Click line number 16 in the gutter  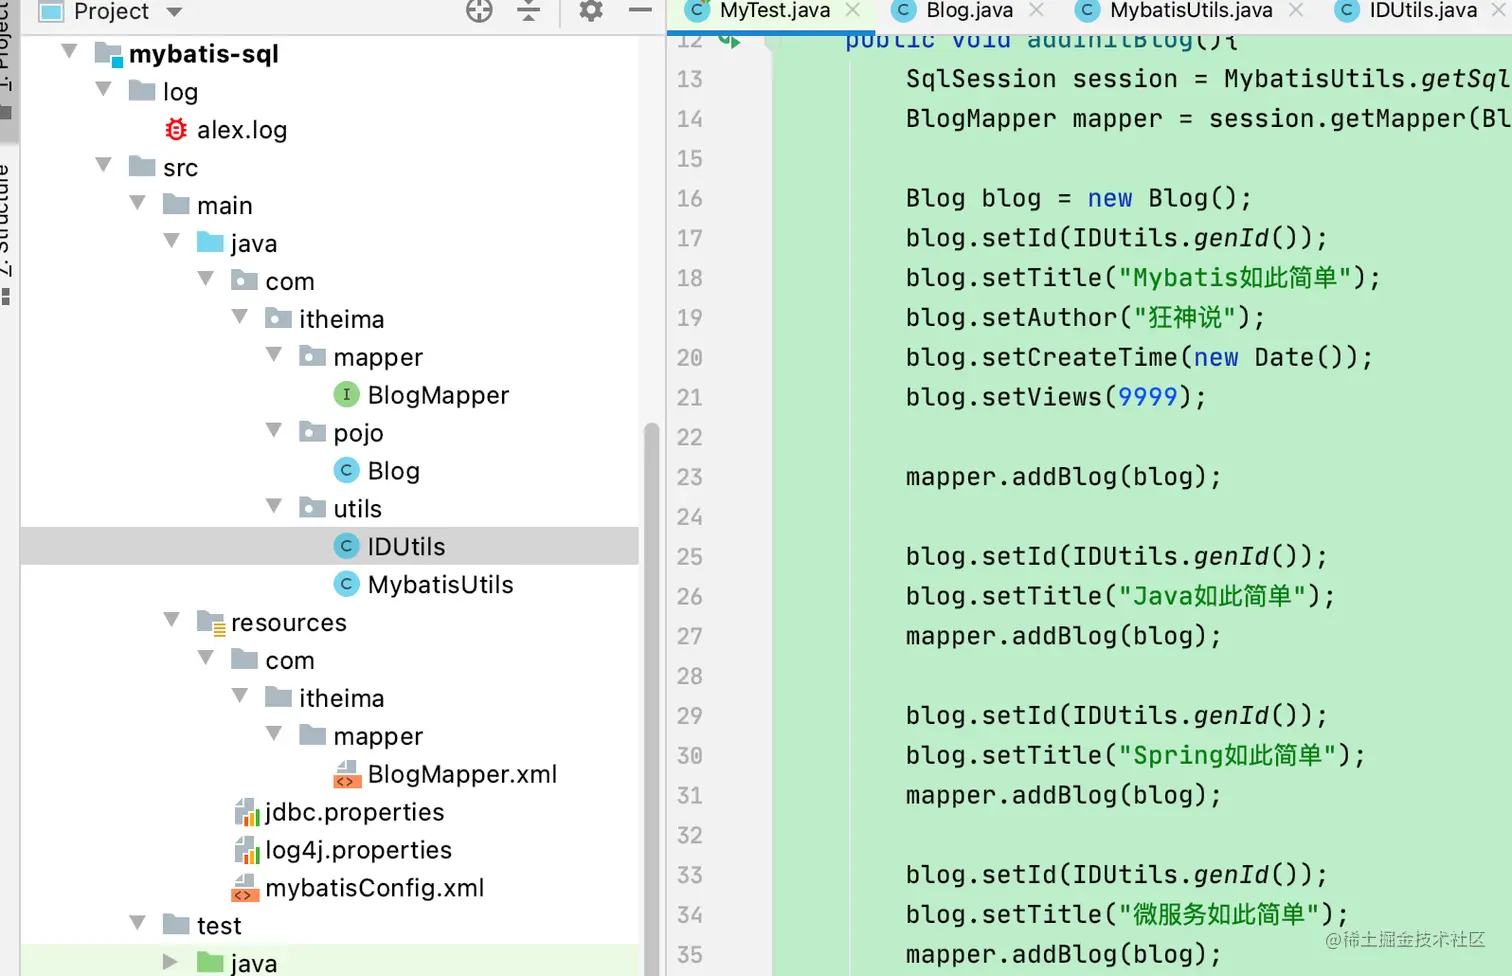[690, 199]
